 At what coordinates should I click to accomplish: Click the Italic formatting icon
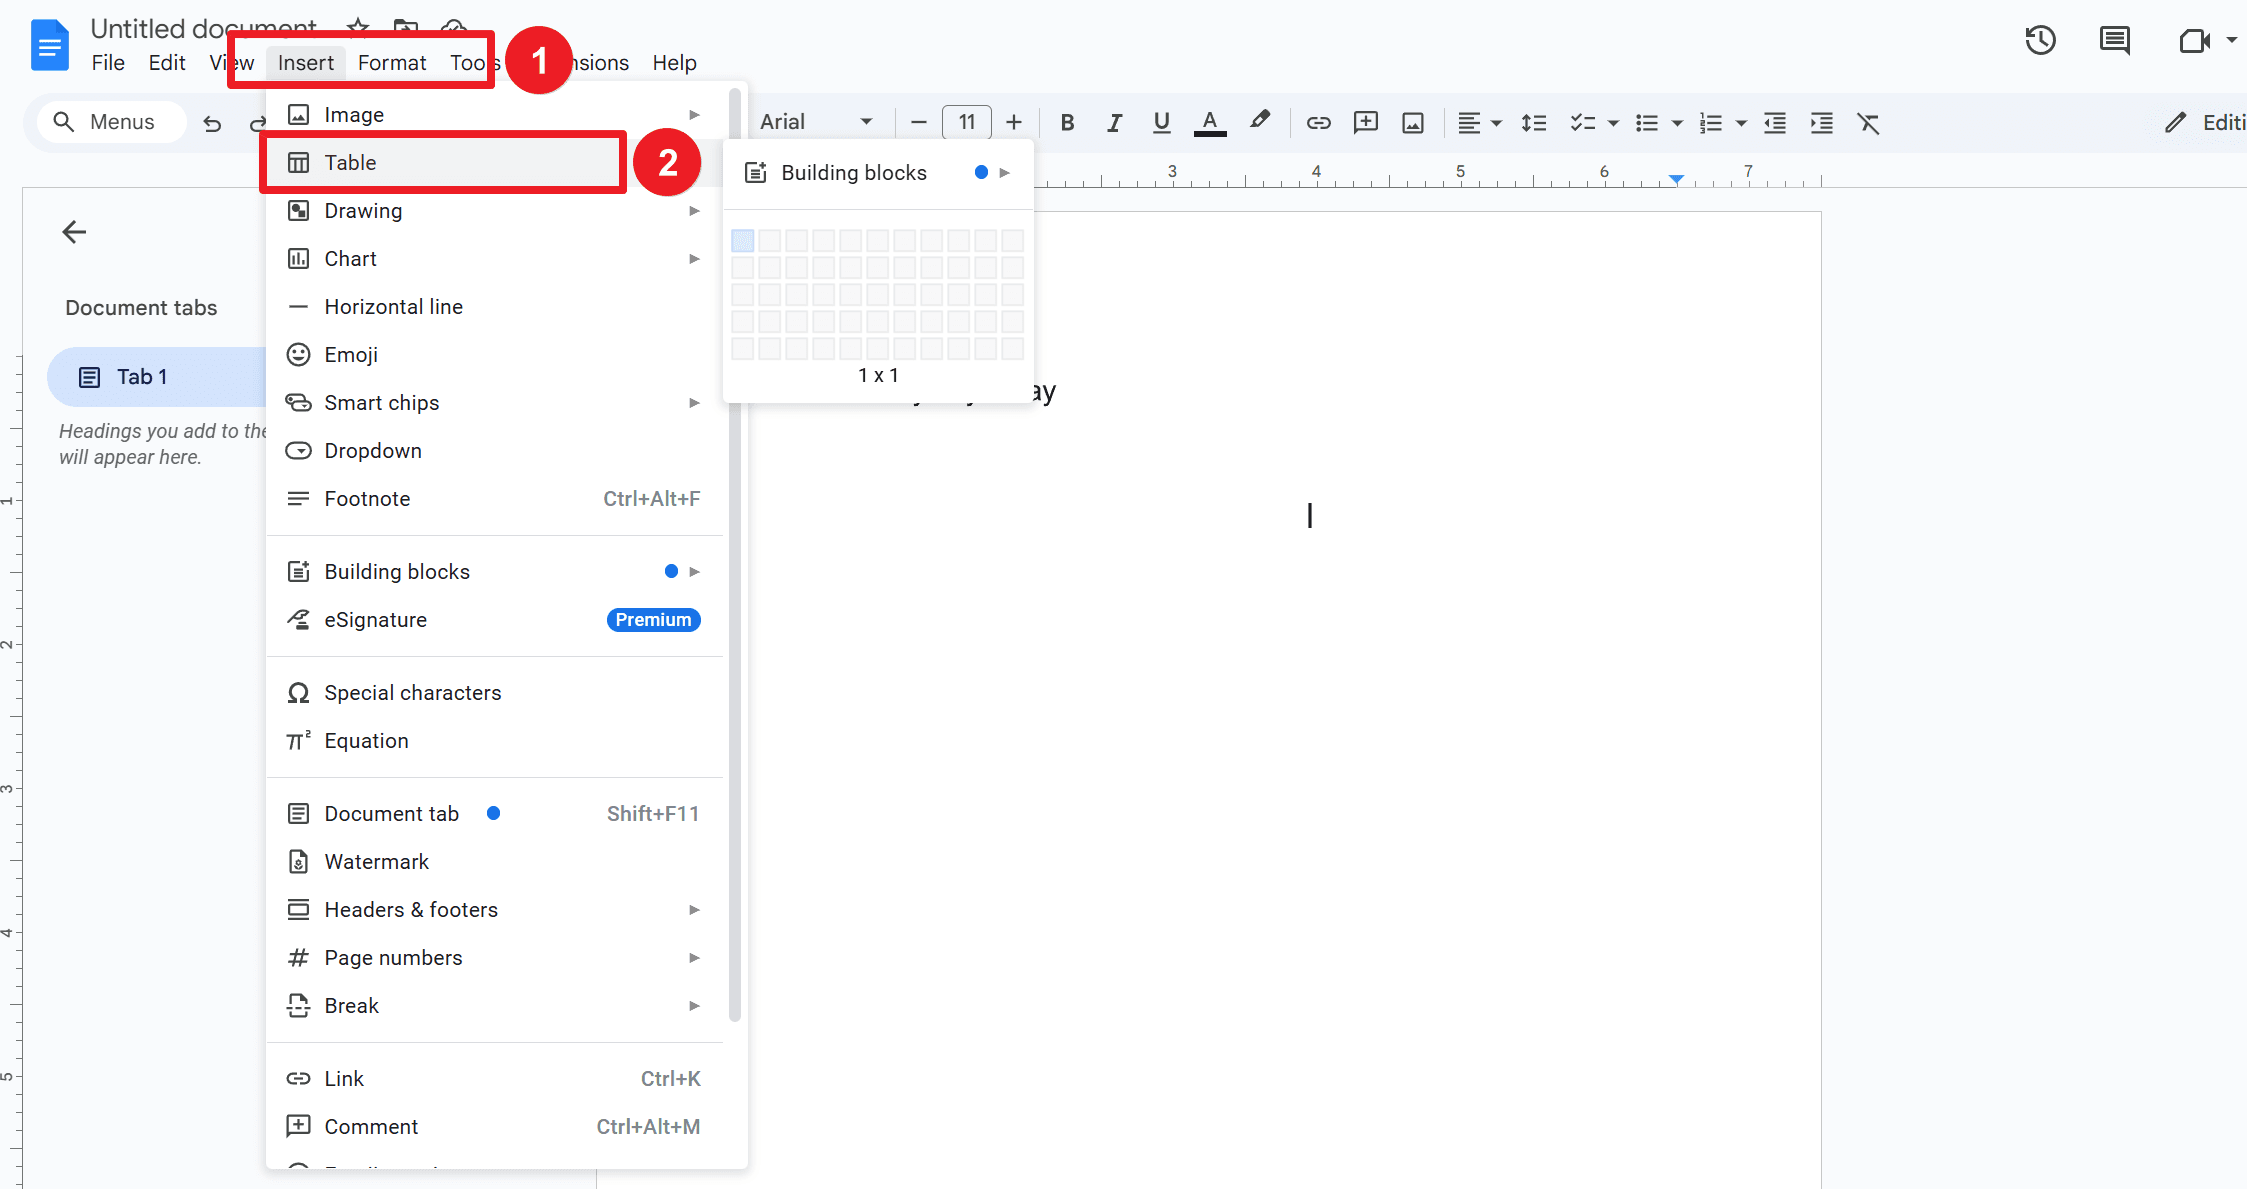click(x=1113, y=120)
